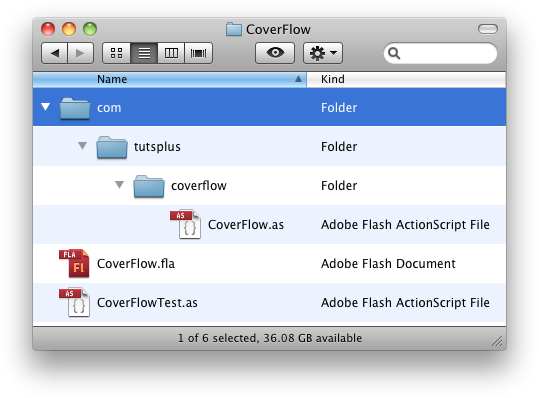Switch to list view
Screen dimensions: 539x398
144,53
